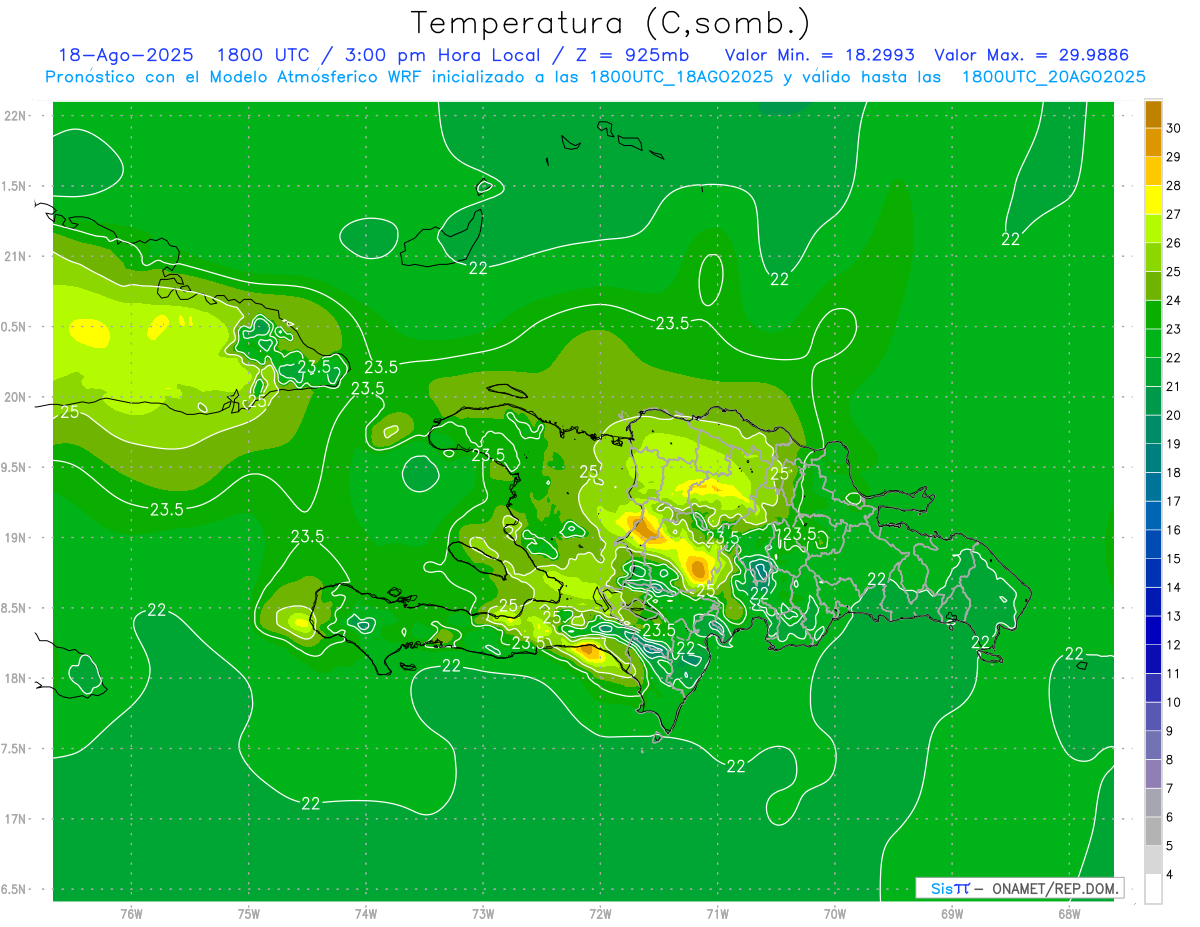Click the "Valor Max. = 29.9886" value
This screenshot has height=927, width=1200.
(1031, 55)
